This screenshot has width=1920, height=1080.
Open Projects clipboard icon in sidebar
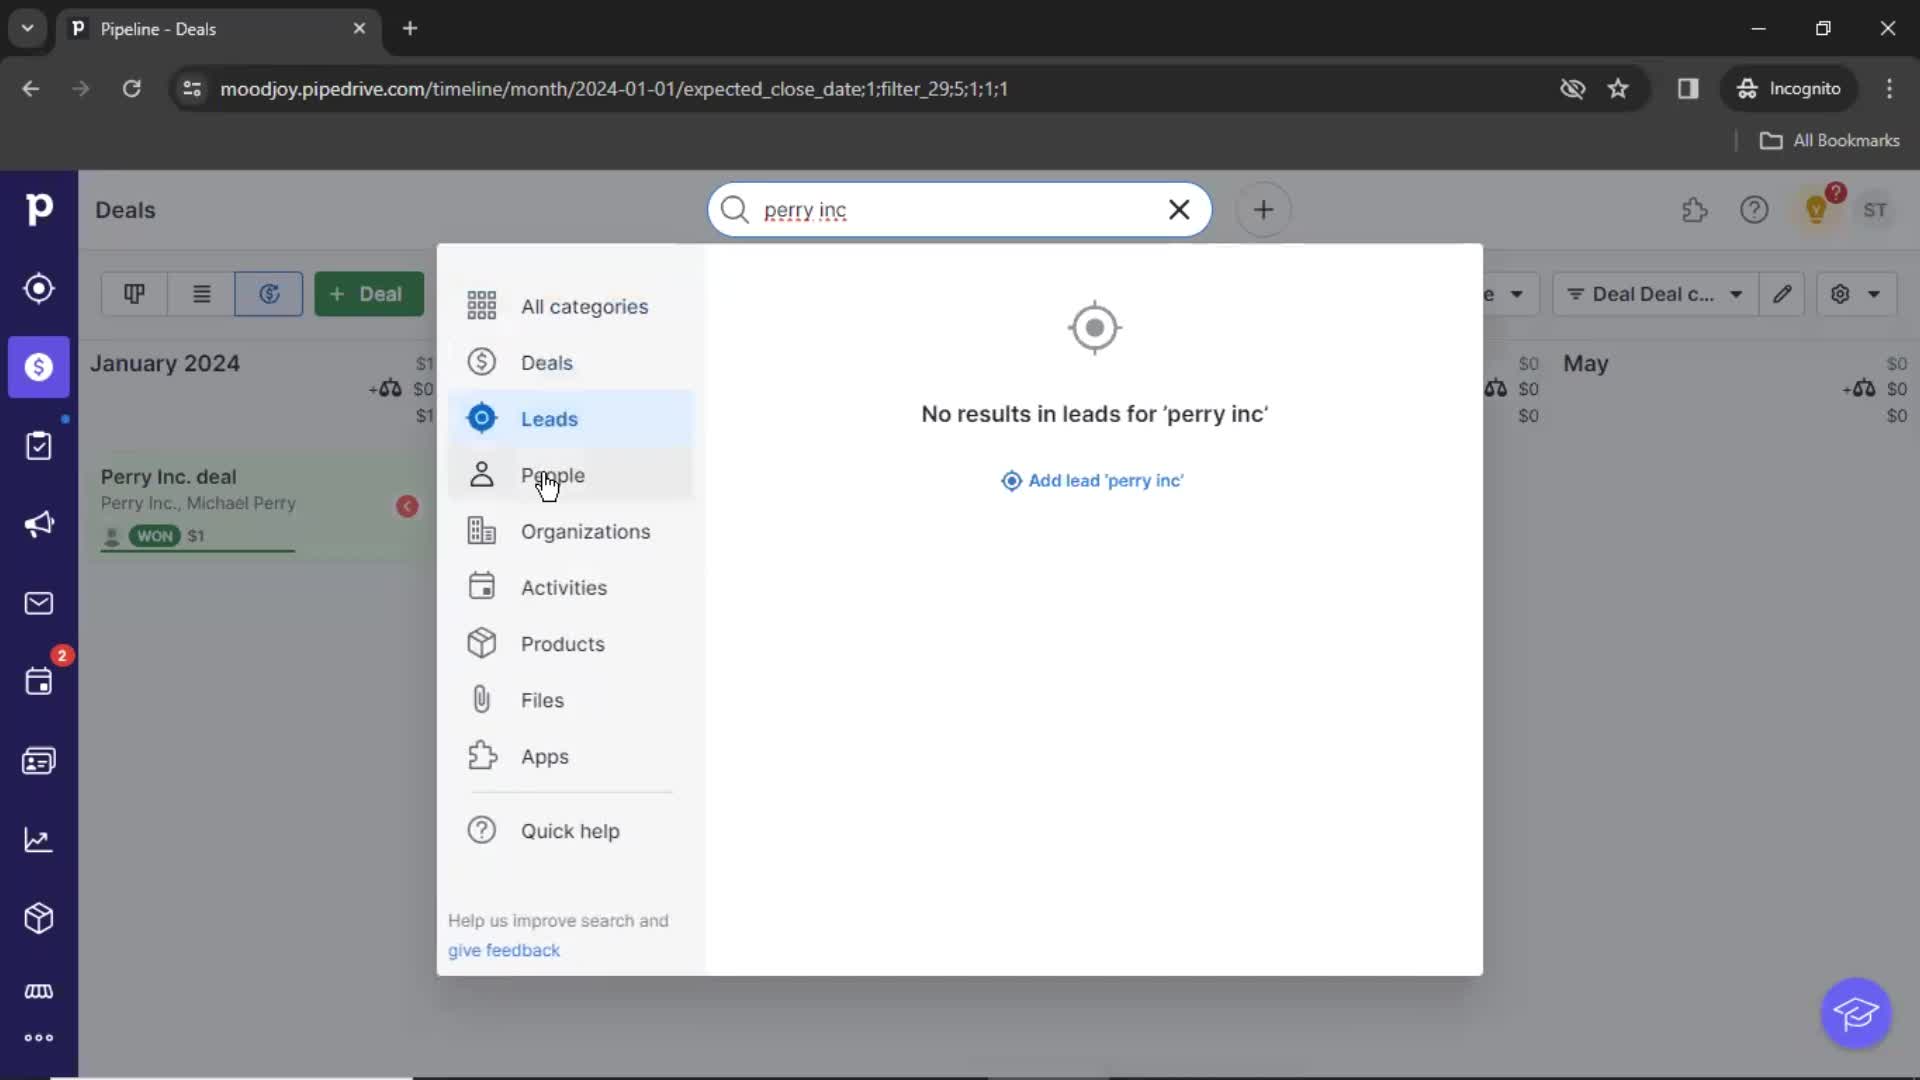(39, 446)
